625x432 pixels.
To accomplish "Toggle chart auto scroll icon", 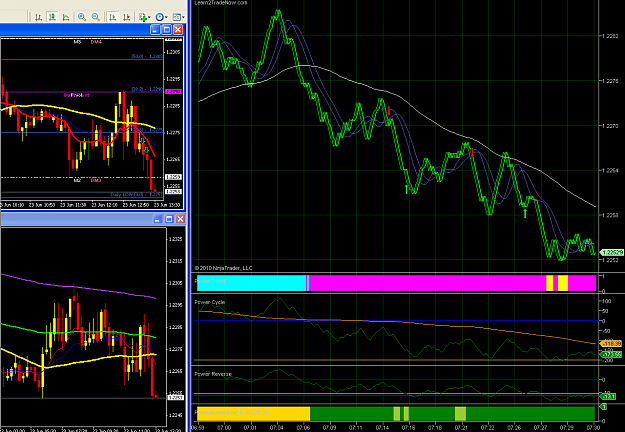I will click(x=113, y=17).
